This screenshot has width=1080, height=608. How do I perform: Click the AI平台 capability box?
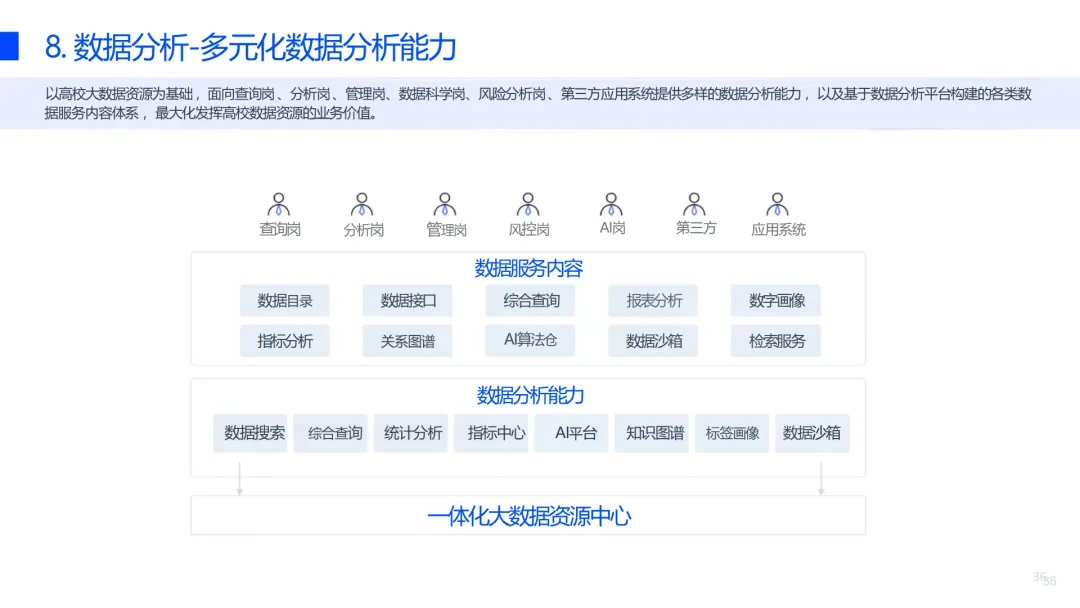pos(572,433)
